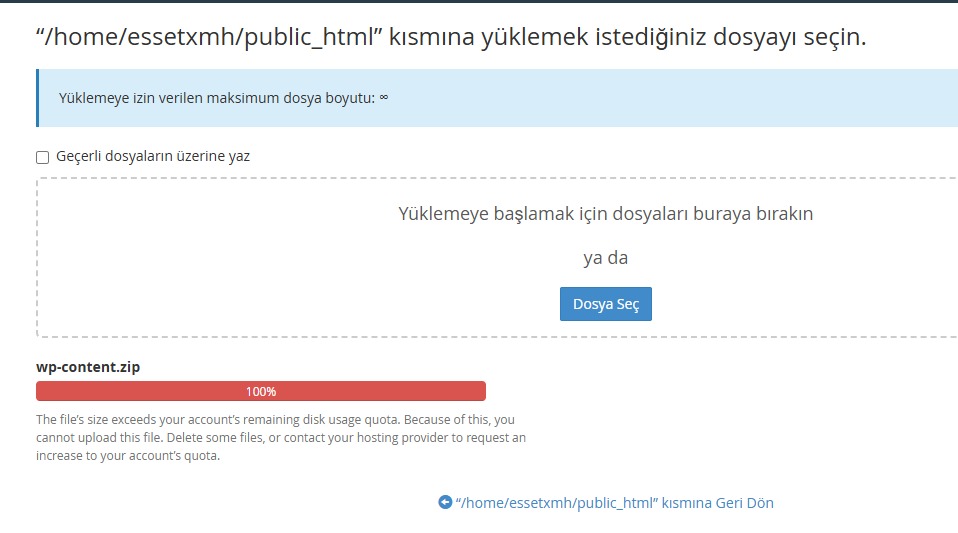Click the 'Geçerli dosyaların üzerine yaz' label text
Viewport: 958px width, 533px height.
click(x=153, y=157)
